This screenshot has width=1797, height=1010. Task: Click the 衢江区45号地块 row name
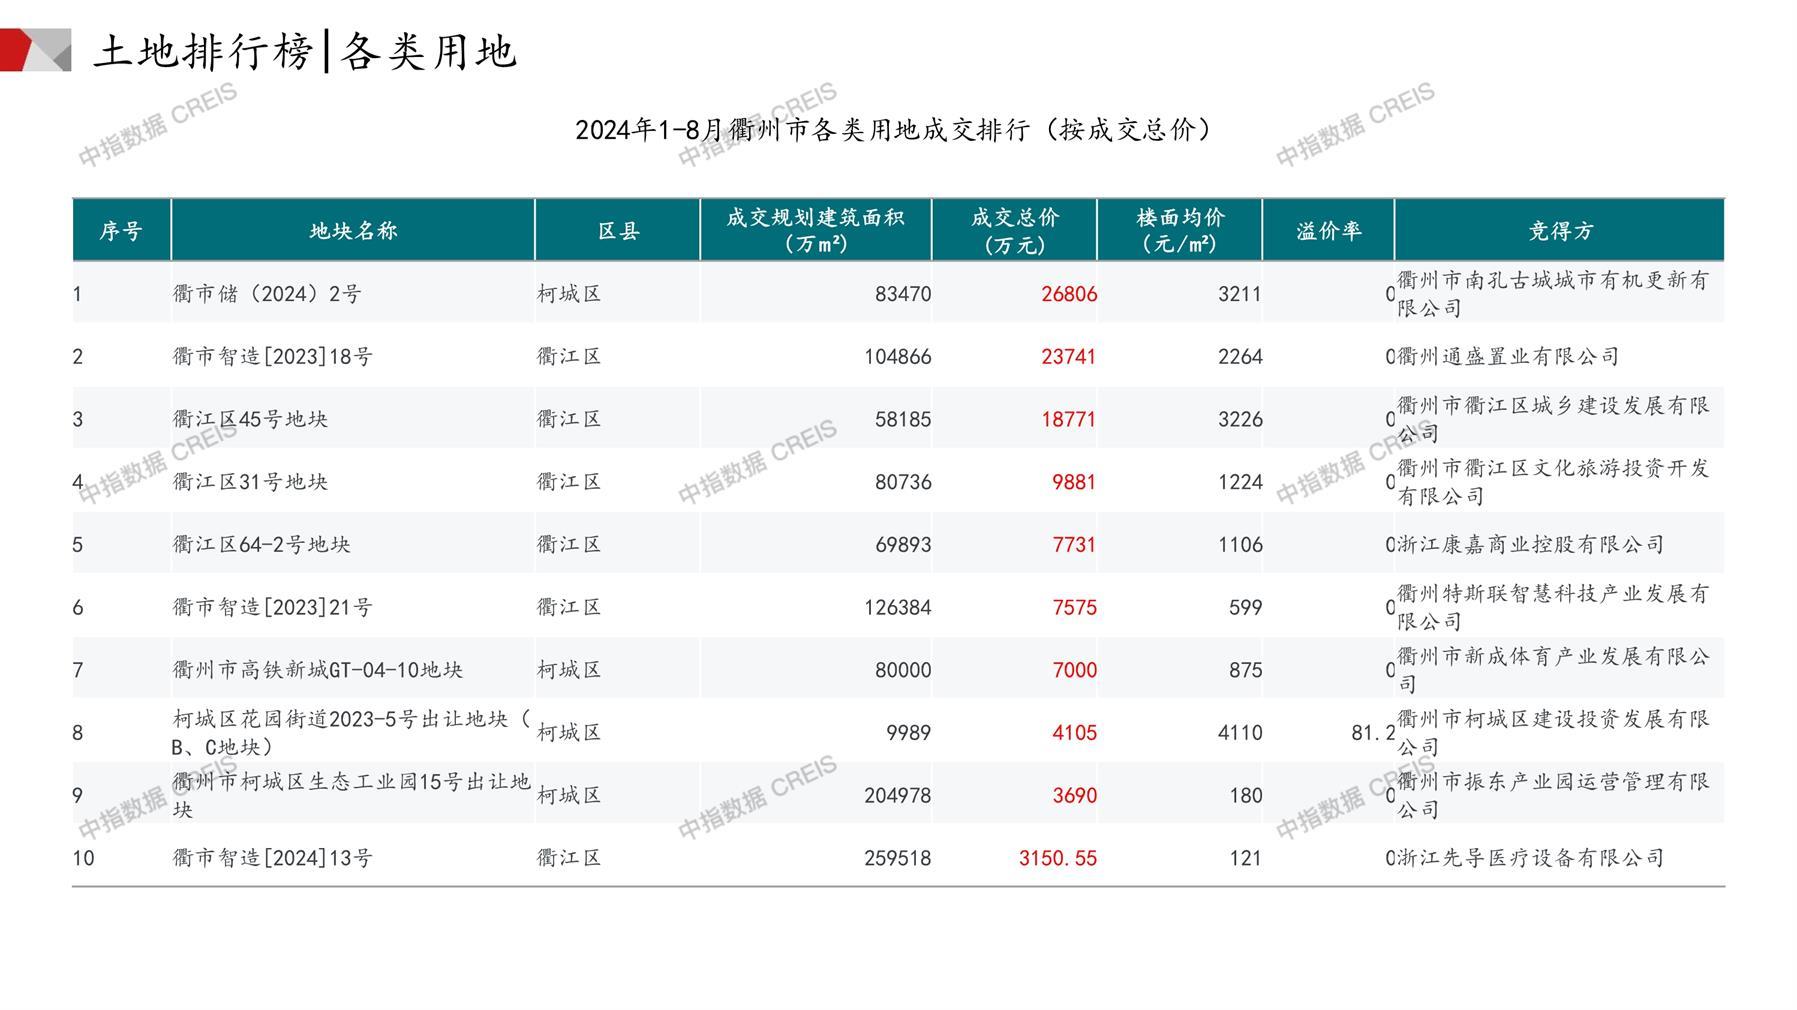250,419
